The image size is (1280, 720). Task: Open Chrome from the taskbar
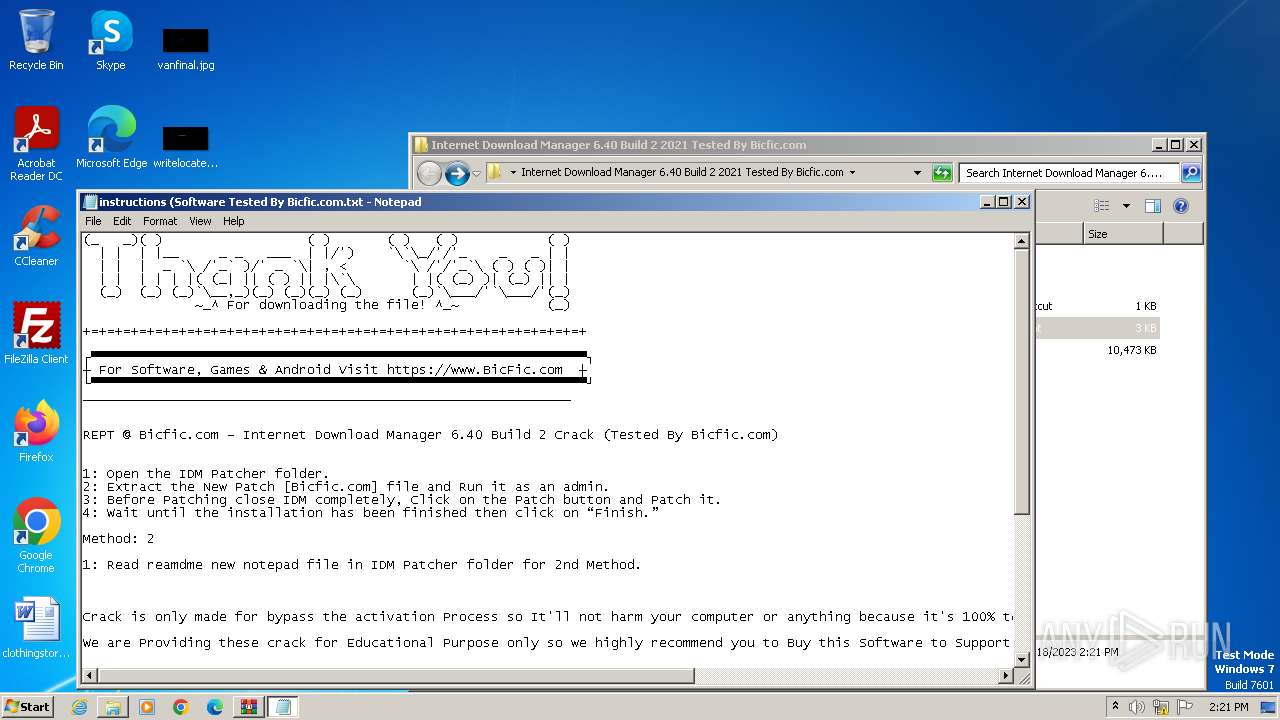[181, 707]
